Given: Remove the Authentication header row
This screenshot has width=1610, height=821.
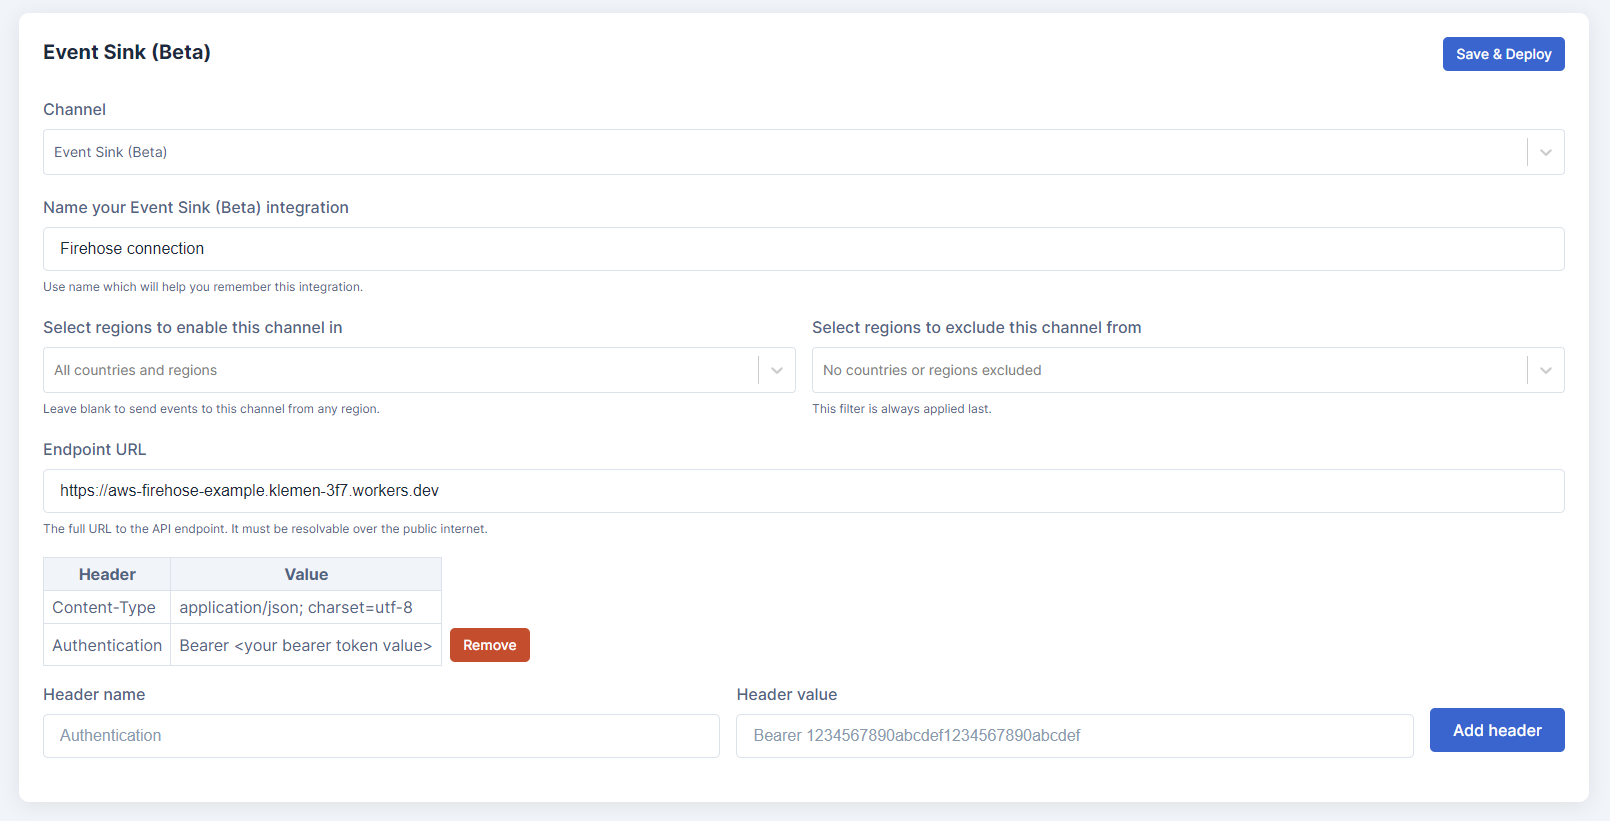Looking at the screenshot, I should tap(490, 645).
